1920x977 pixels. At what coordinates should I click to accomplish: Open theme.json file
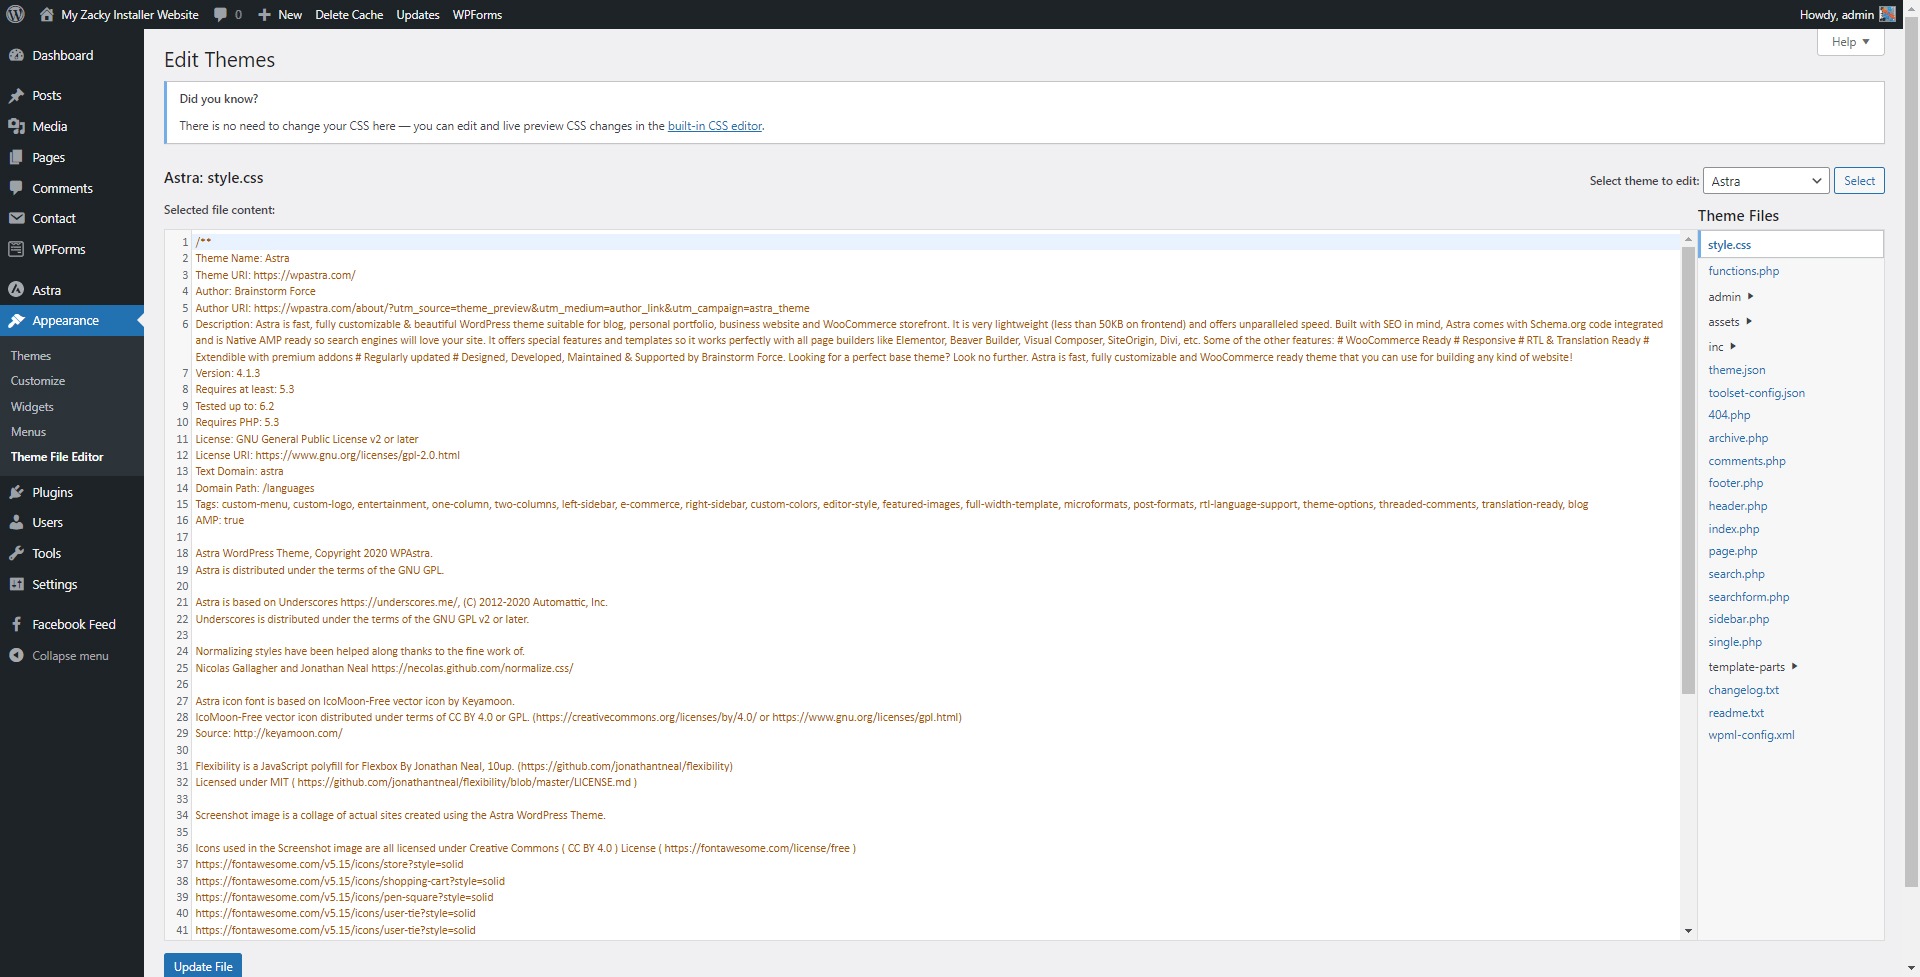point(1736,370)
